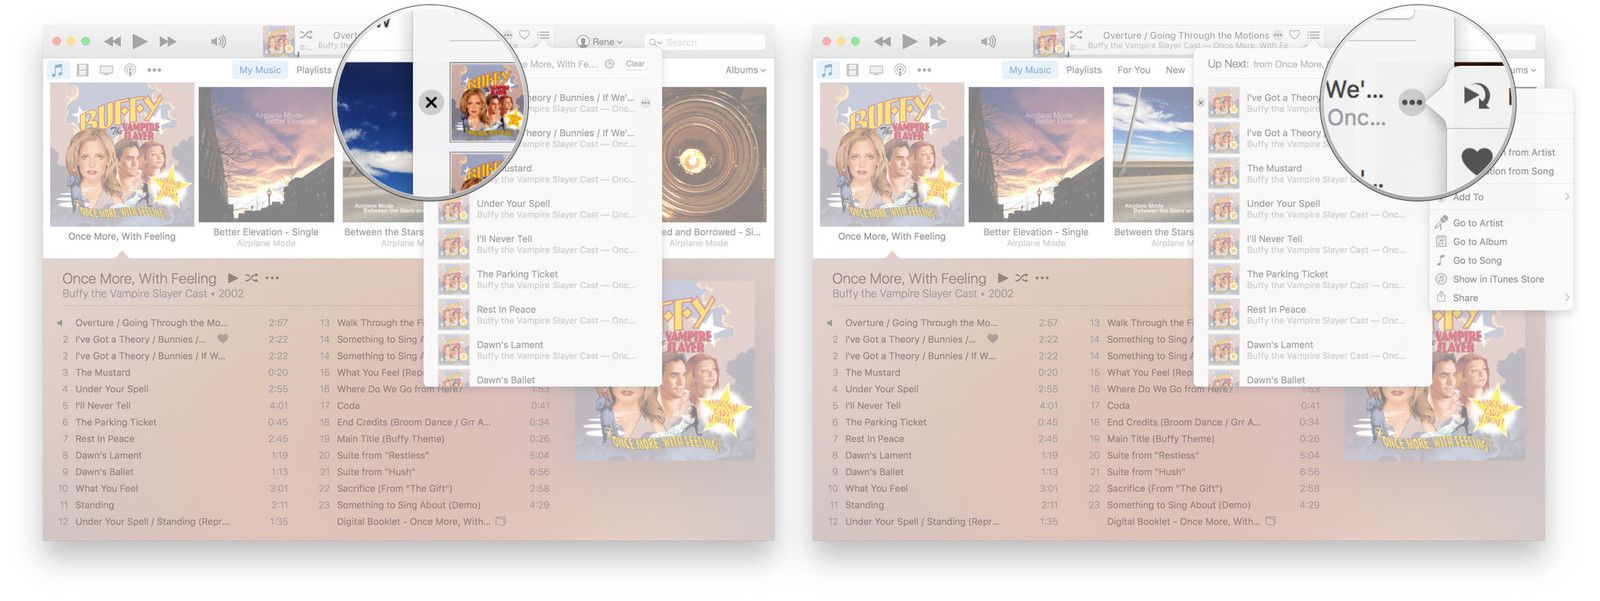Toggle Up Next list icon in right window

click(1313, 35)
